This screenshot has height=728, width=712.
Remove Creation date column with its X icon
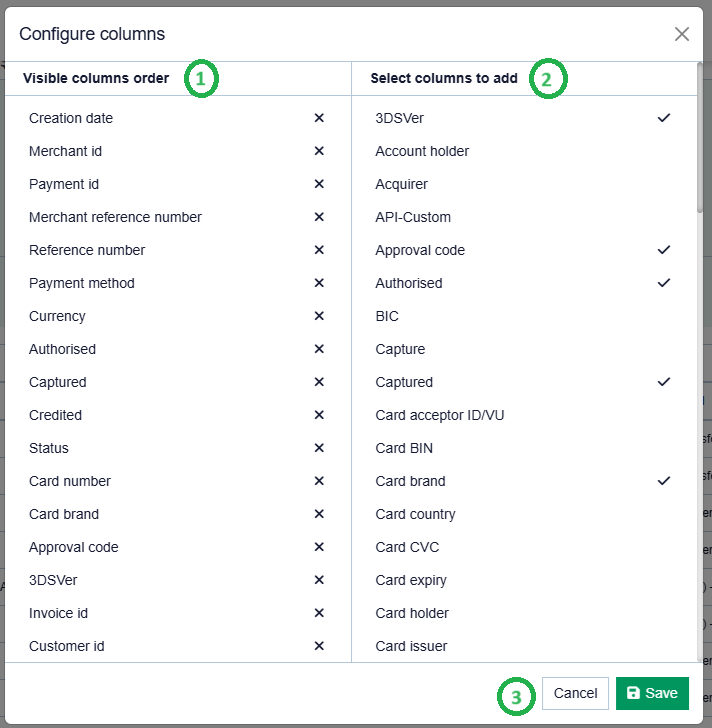[319, 118]
